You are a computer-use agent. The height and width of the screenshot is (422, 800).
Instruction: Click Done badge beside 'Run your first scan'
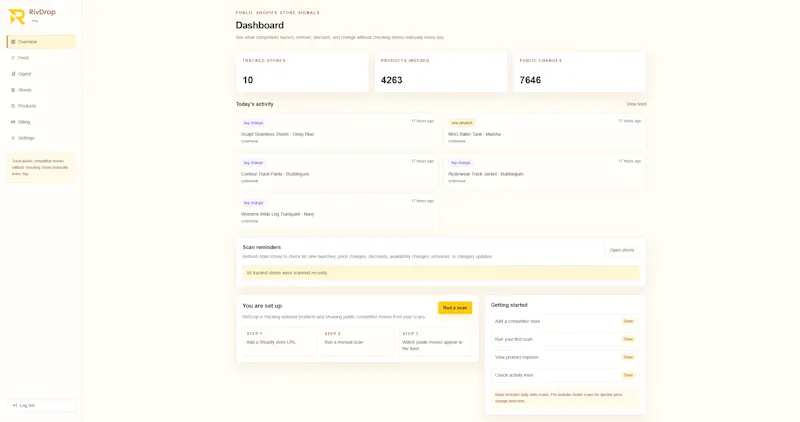(628, 339)
